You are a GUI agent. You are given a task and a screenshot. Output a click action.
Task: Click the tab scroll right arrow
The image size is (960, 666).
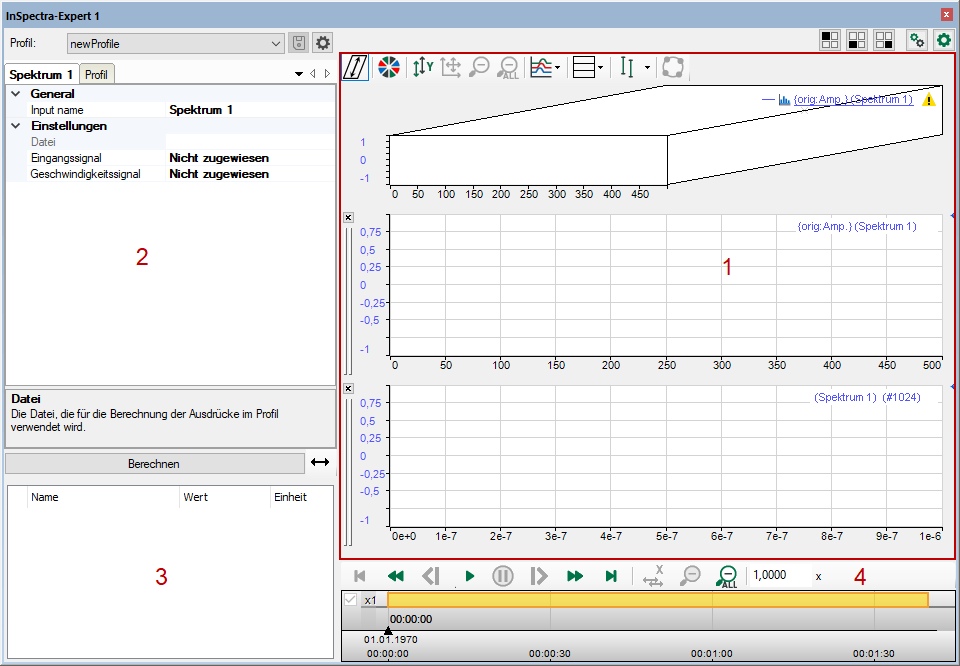click(x=328, y=74)
